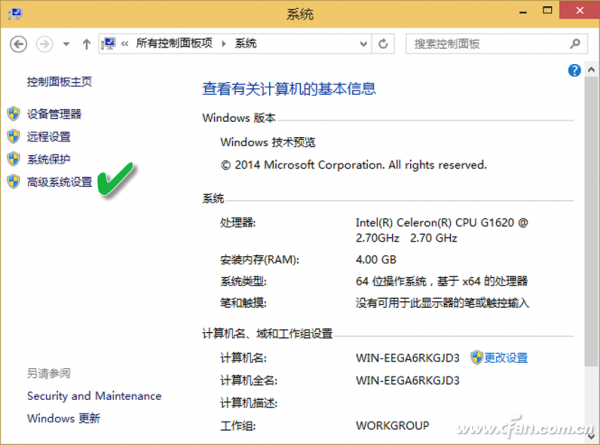Viewport: 600px width, 445px height.
Task: Go up one level with the Up arrow
Action: [x=86, y=44]
